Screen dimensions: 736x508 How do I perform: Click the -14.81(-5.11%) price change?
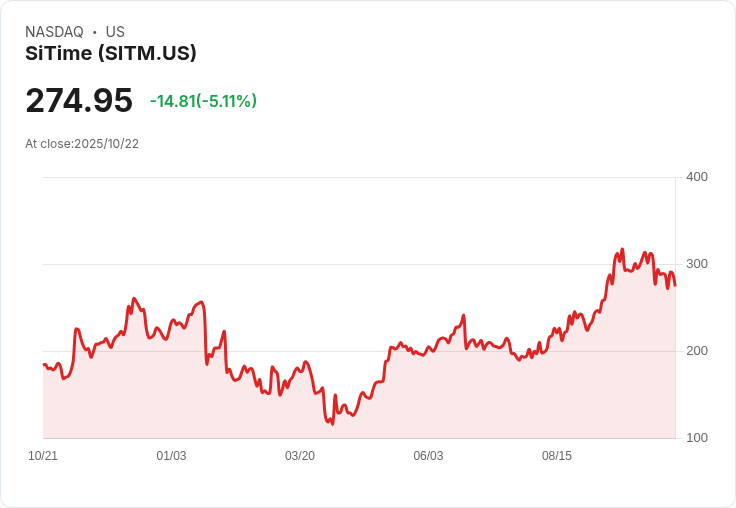click(x=203, y=101)
